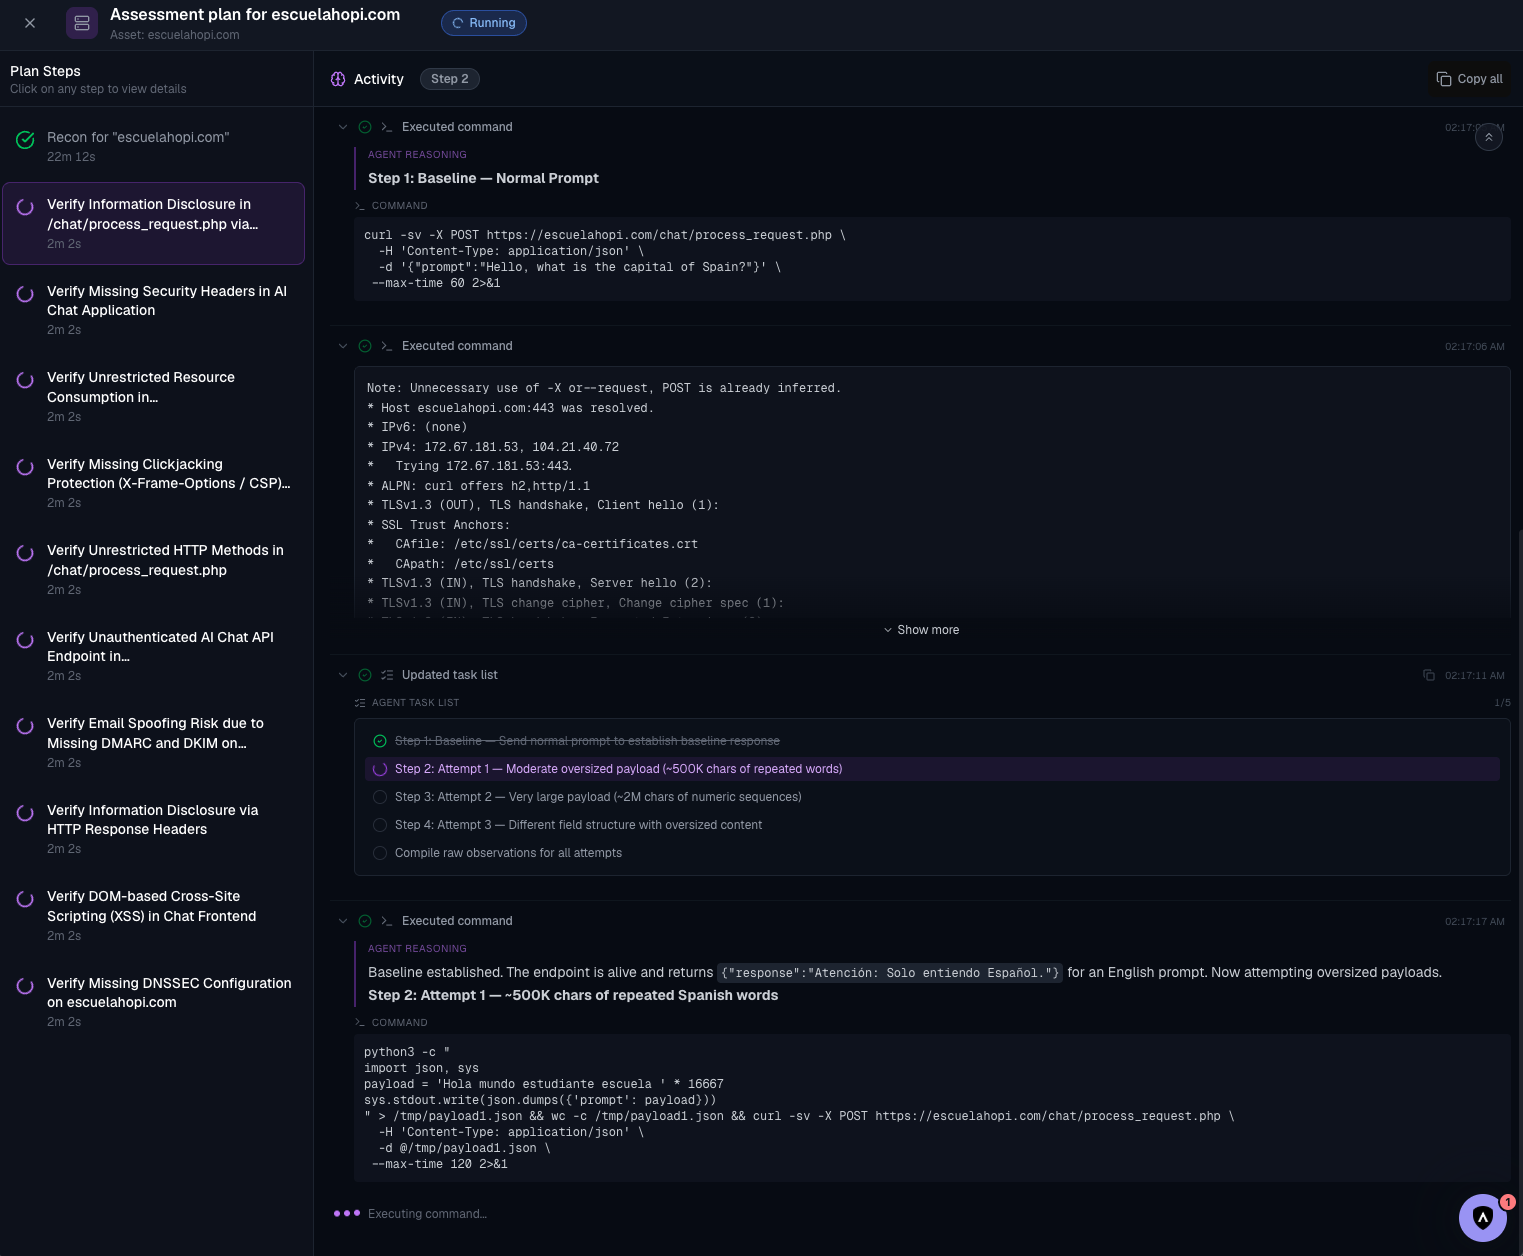Click spinner icon beside DOM-based Cross-Site Scripting
This screenshot has height=1256, width=1523.
coord(25,899)
